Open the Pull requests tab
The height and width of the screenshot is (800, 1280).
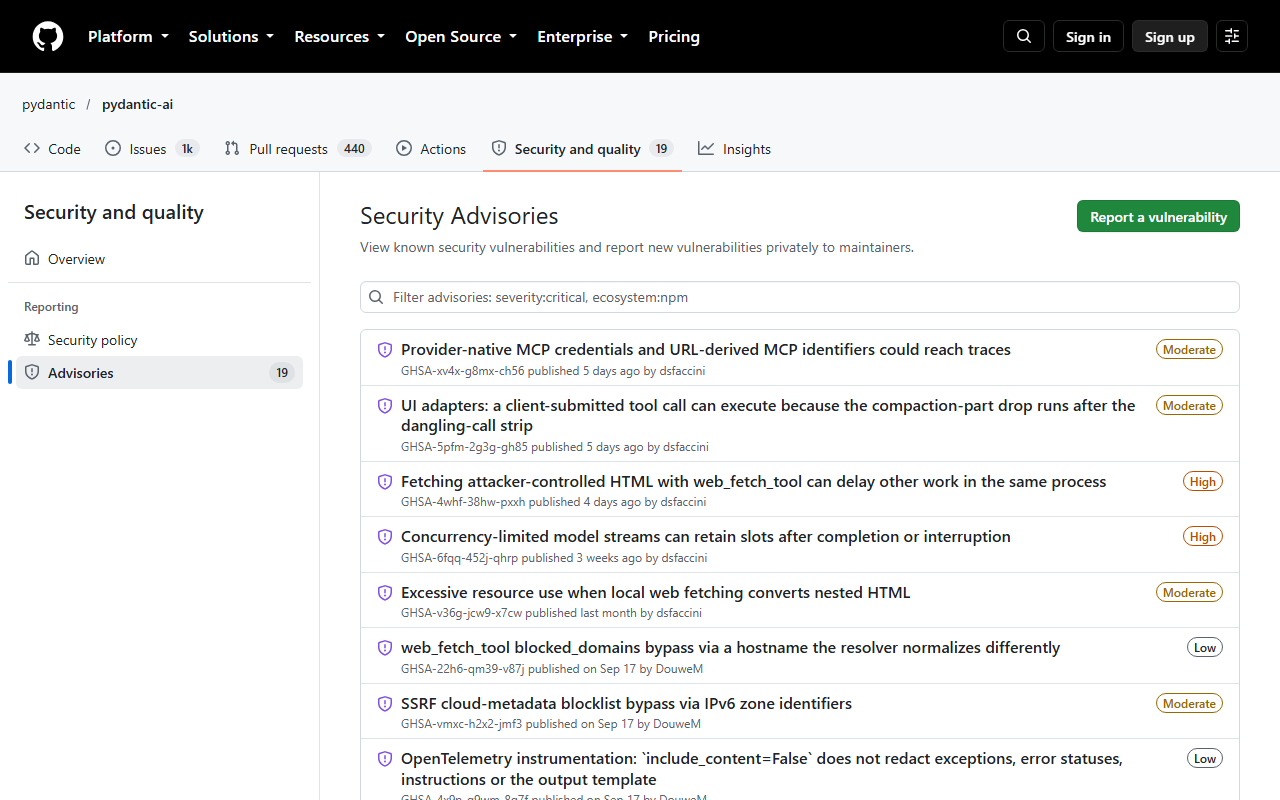coord(297,149)
